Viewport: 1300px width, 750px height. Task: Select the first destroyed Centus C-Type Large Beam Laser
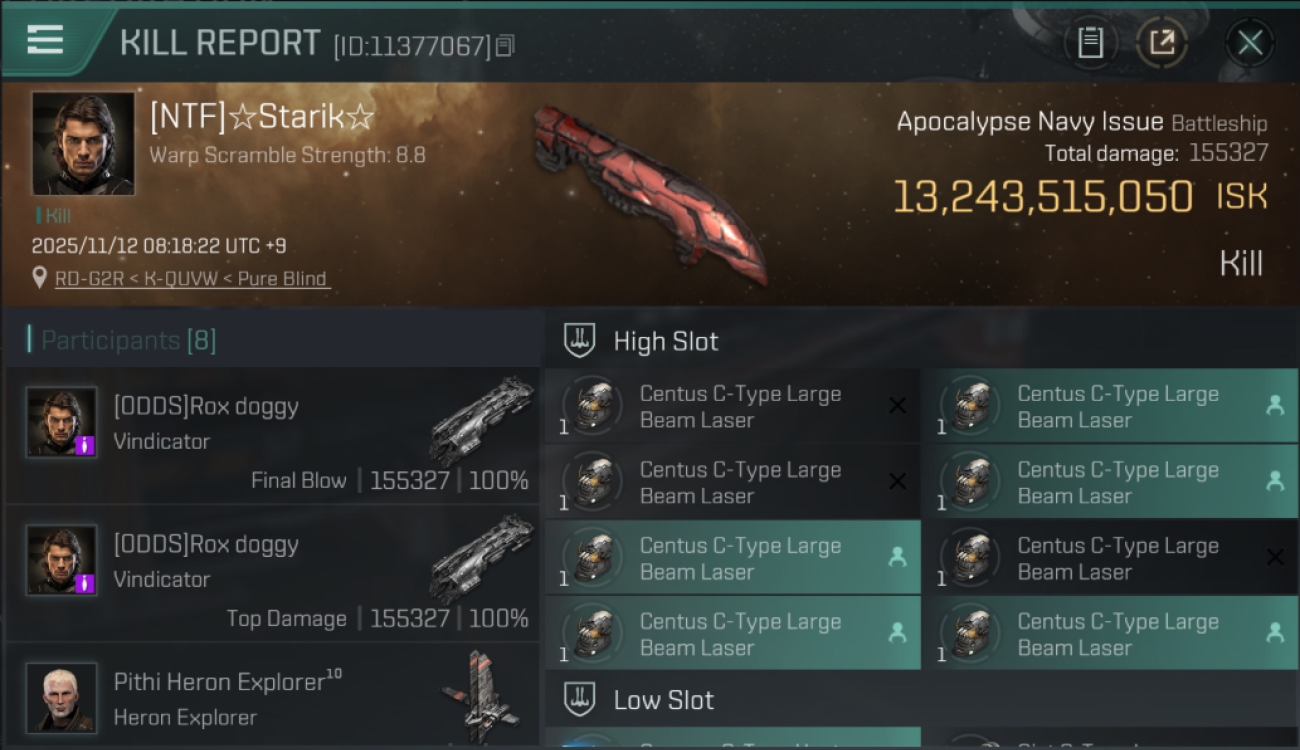733,406
